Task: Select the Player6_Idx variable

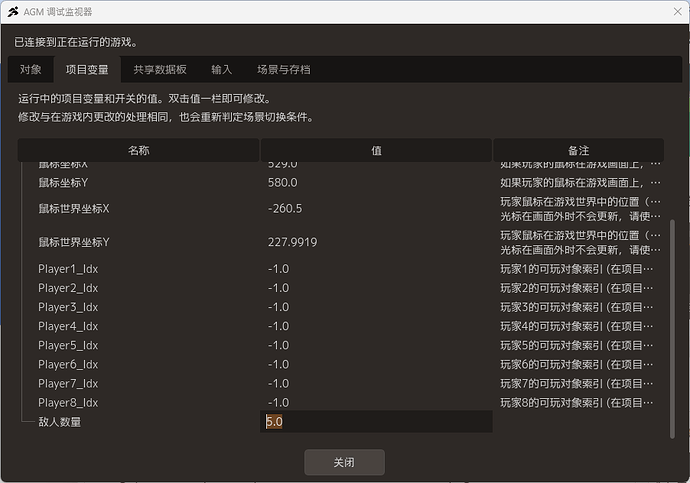Action: coord(68,365)
